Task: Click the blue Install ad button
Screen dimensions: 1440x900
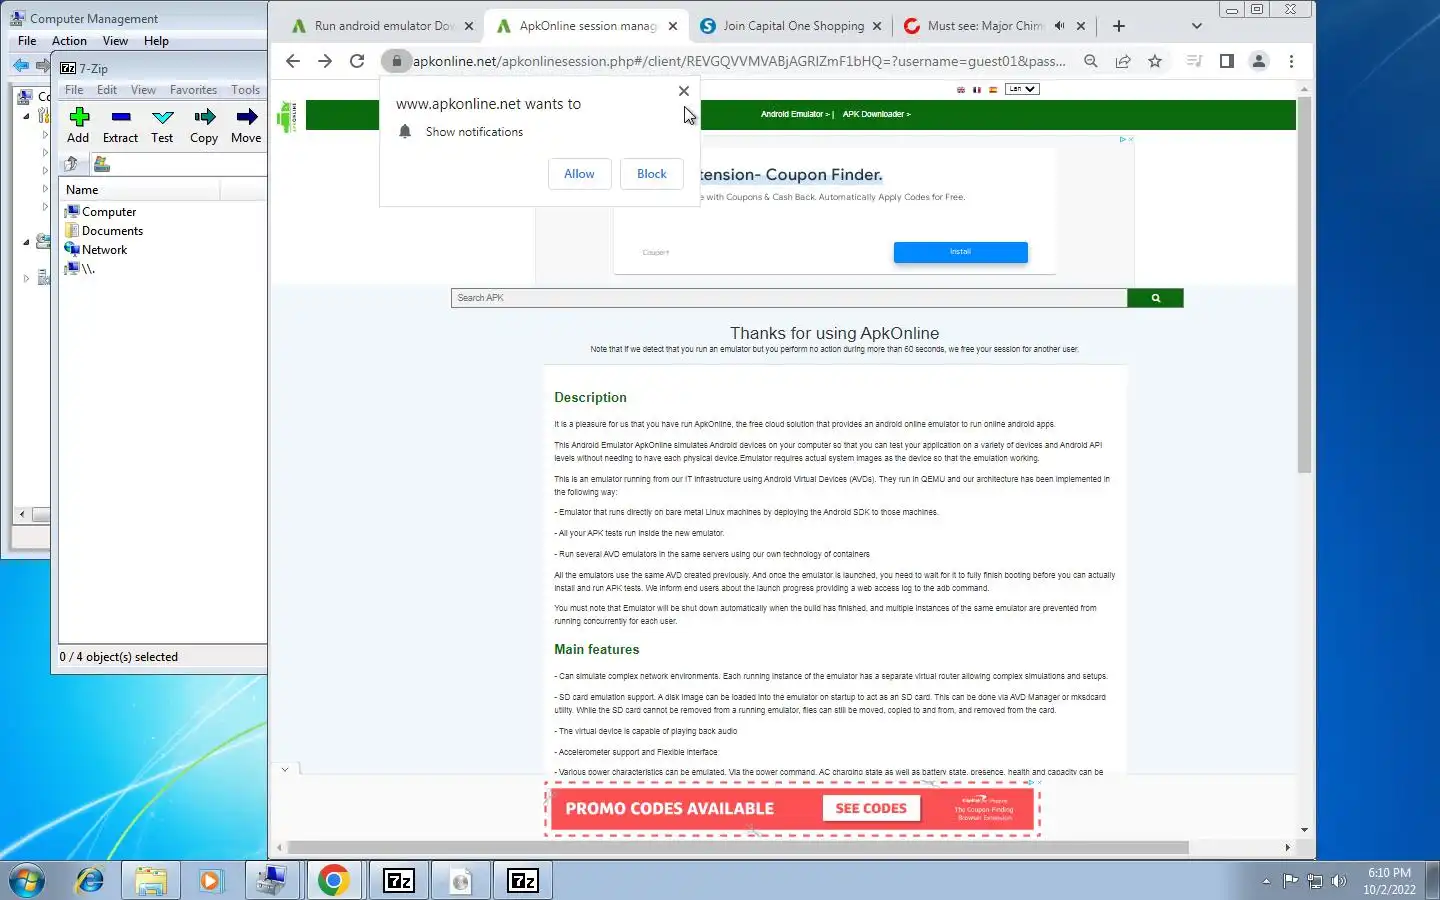Action: (960, 252)
